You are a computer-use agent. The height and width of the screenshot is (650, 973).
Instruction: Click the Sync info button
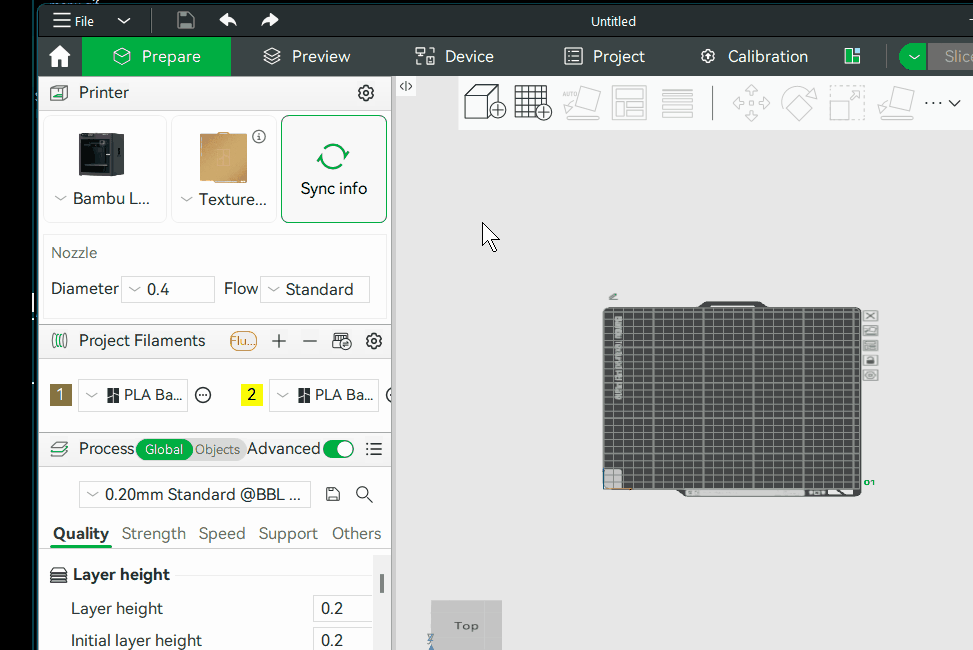pyautogui.click(x=334, y=169)
